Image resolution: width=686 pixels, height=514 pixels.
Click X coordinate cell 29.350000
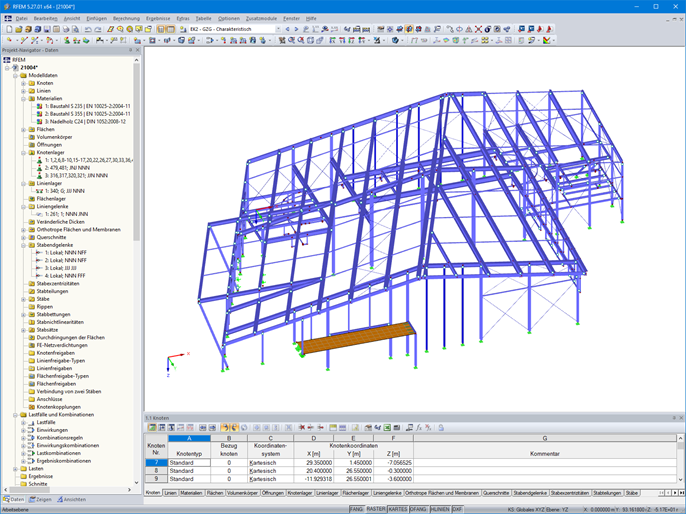tap(314, 463)
